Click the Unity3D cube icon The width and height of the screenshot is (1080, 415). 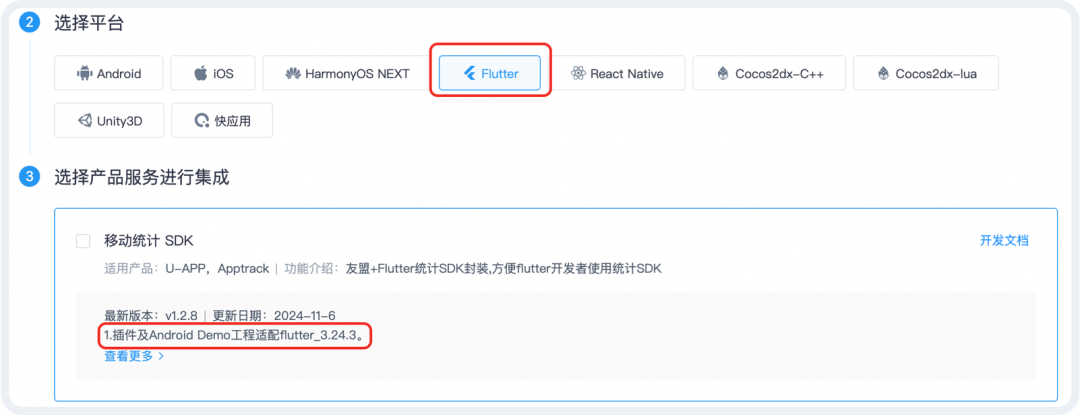85,121
